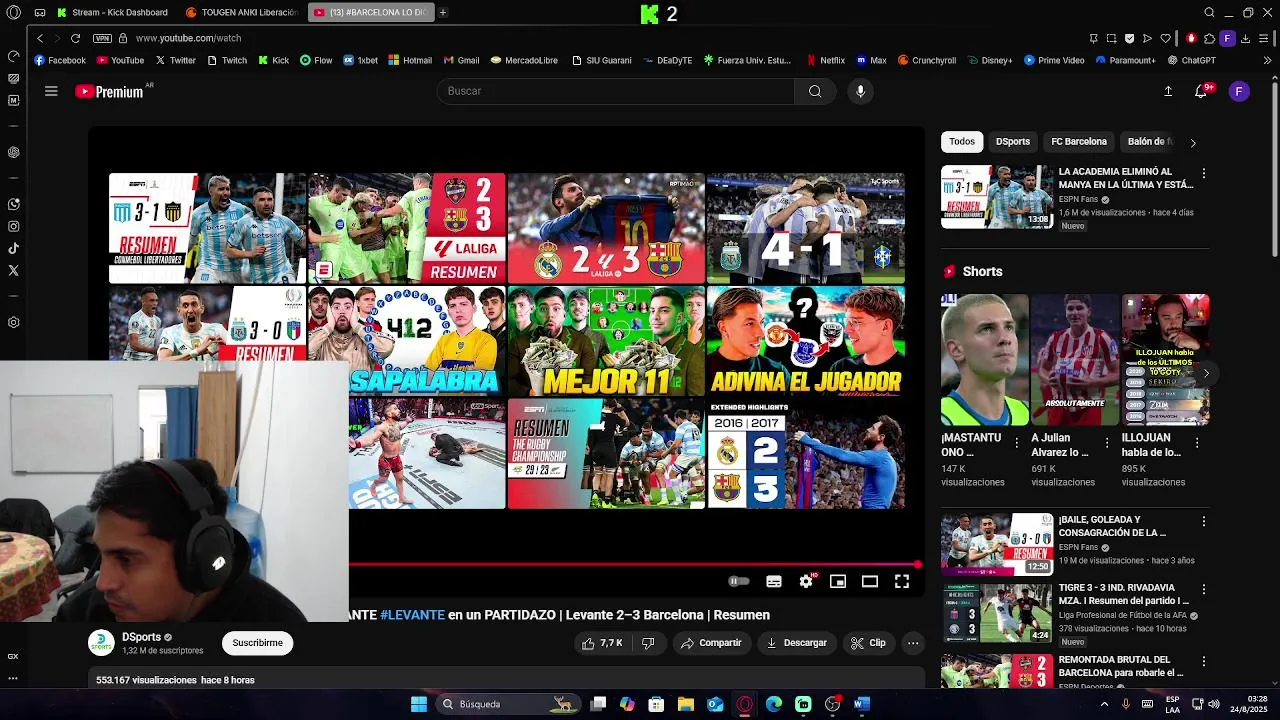The width and height of the screenshot is (1280, 720).
Task: Open Windows Start menu
Action: point(419,704)
